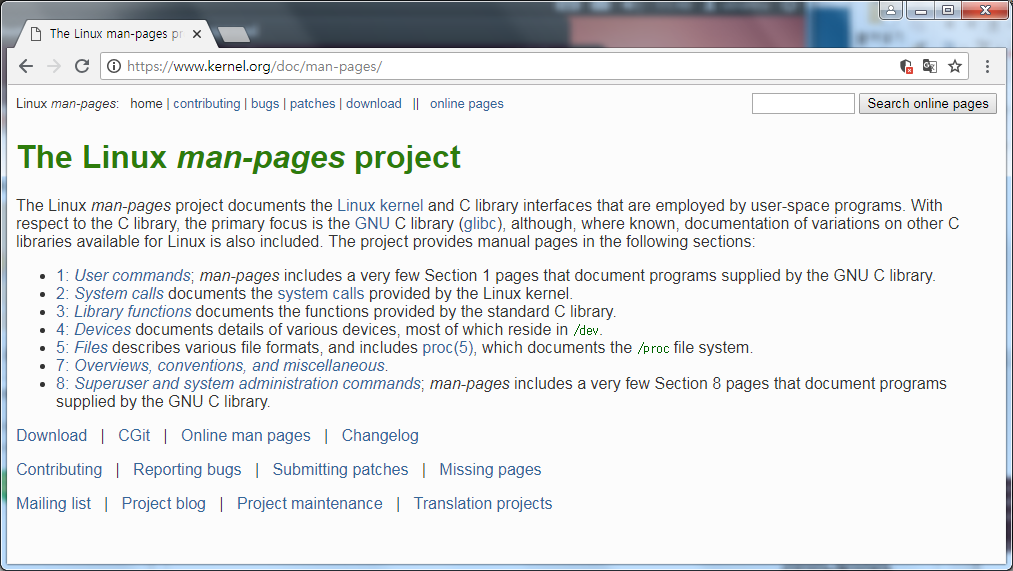Open section 3: Library functions
Viewport: 1013px width, 571px height.
123,311
